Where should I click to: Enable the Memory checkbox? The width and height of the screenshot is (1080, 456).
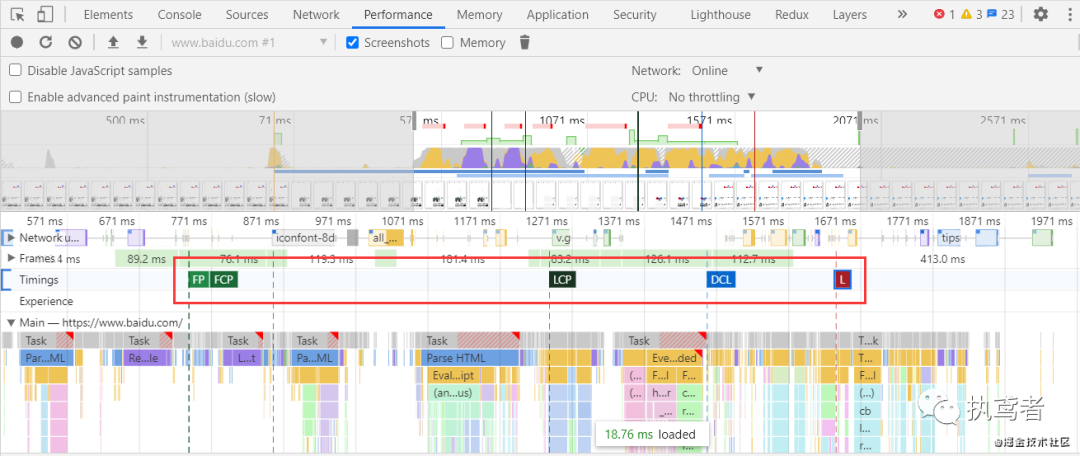[x=447, y=43]
